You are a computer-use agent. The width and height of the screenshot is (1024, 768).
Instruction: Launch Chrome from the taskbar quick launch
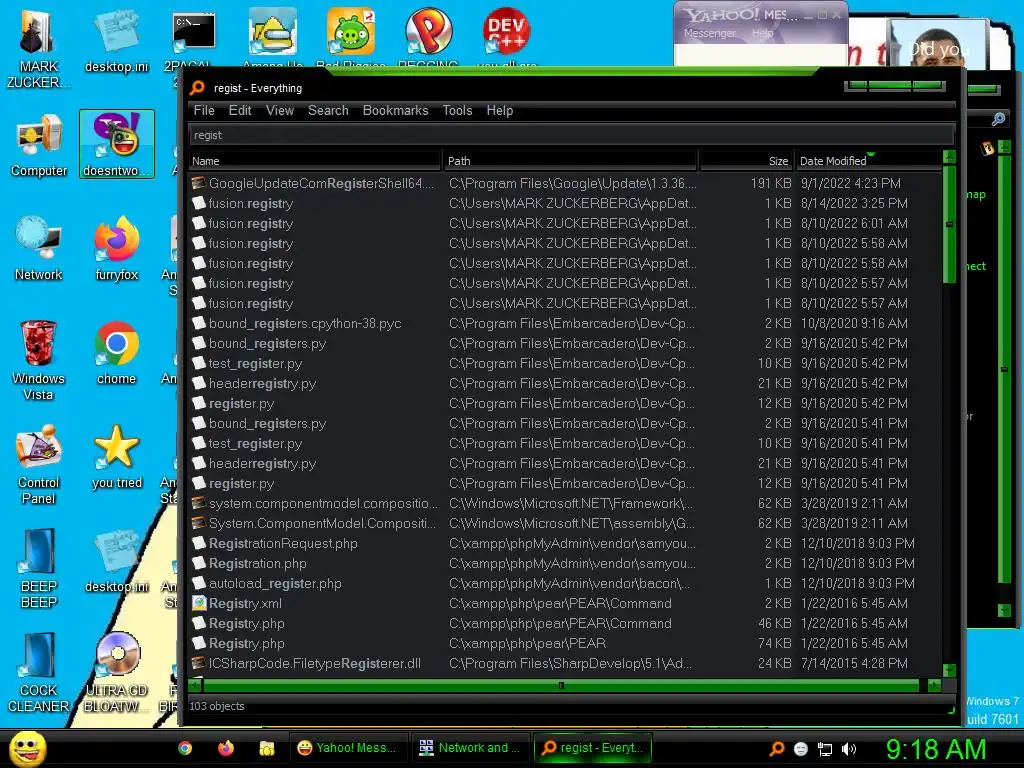185,748
